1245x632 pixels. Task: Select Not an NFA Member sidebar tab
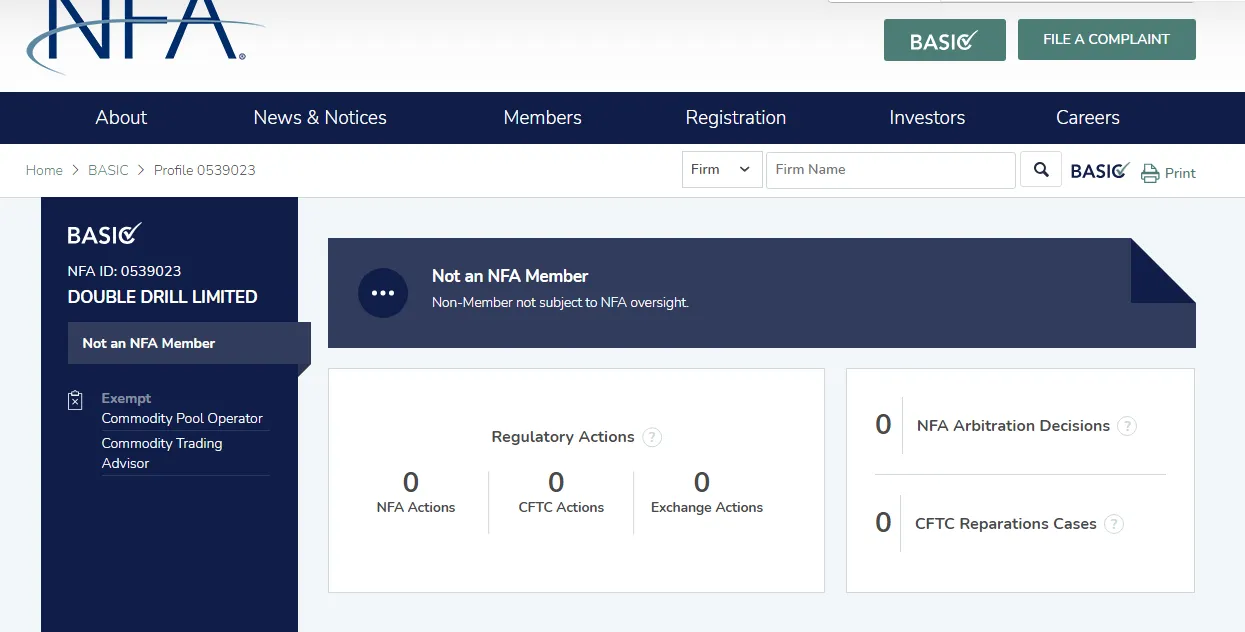(x=189, y=343)
